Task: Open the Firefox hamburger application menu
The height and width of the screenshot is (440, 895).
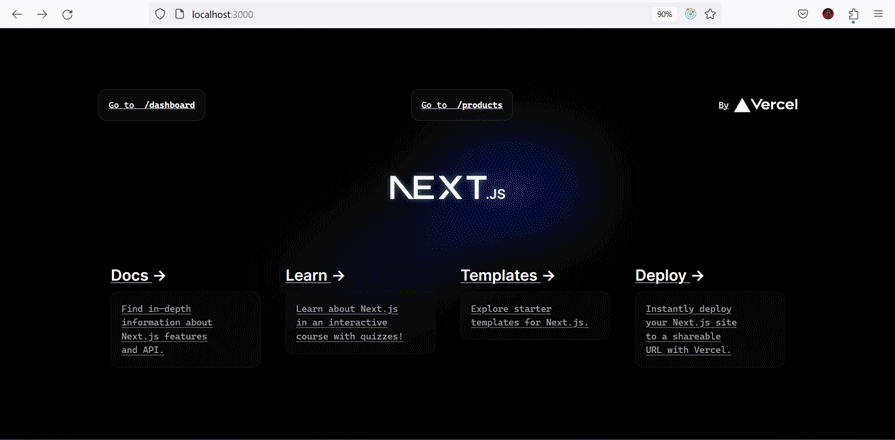Action: click(x=878, y=14)
